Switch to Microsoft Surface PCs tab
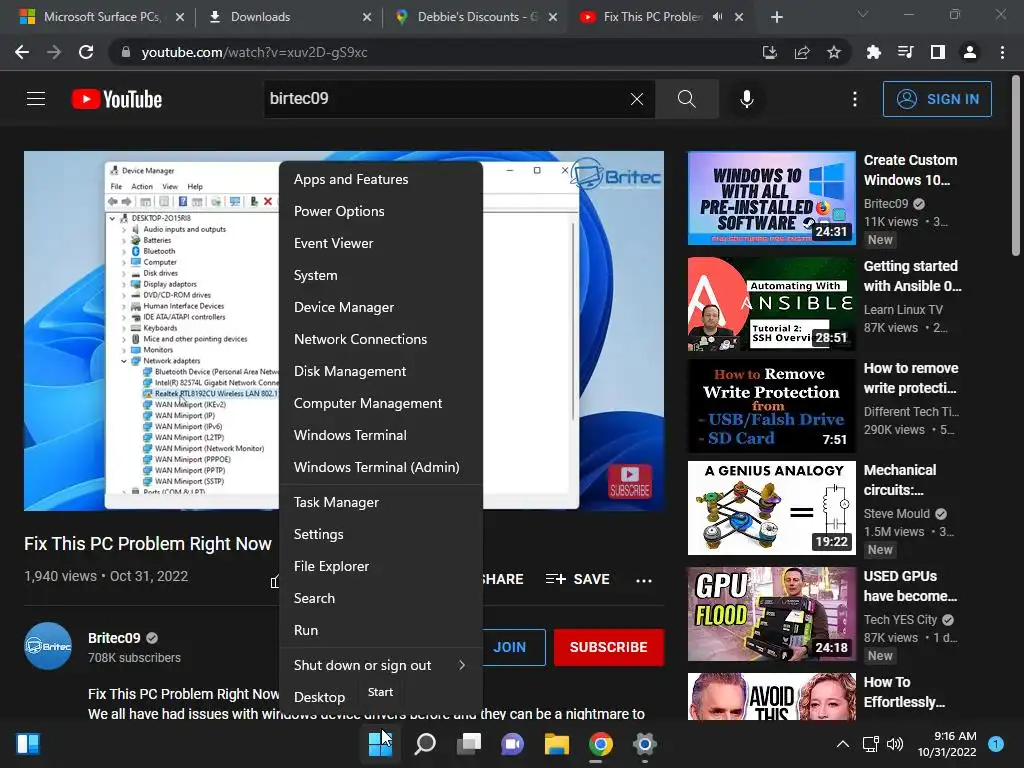This screenshot has height=768, width=1024. pyautogui.click(x=101, y=17)
